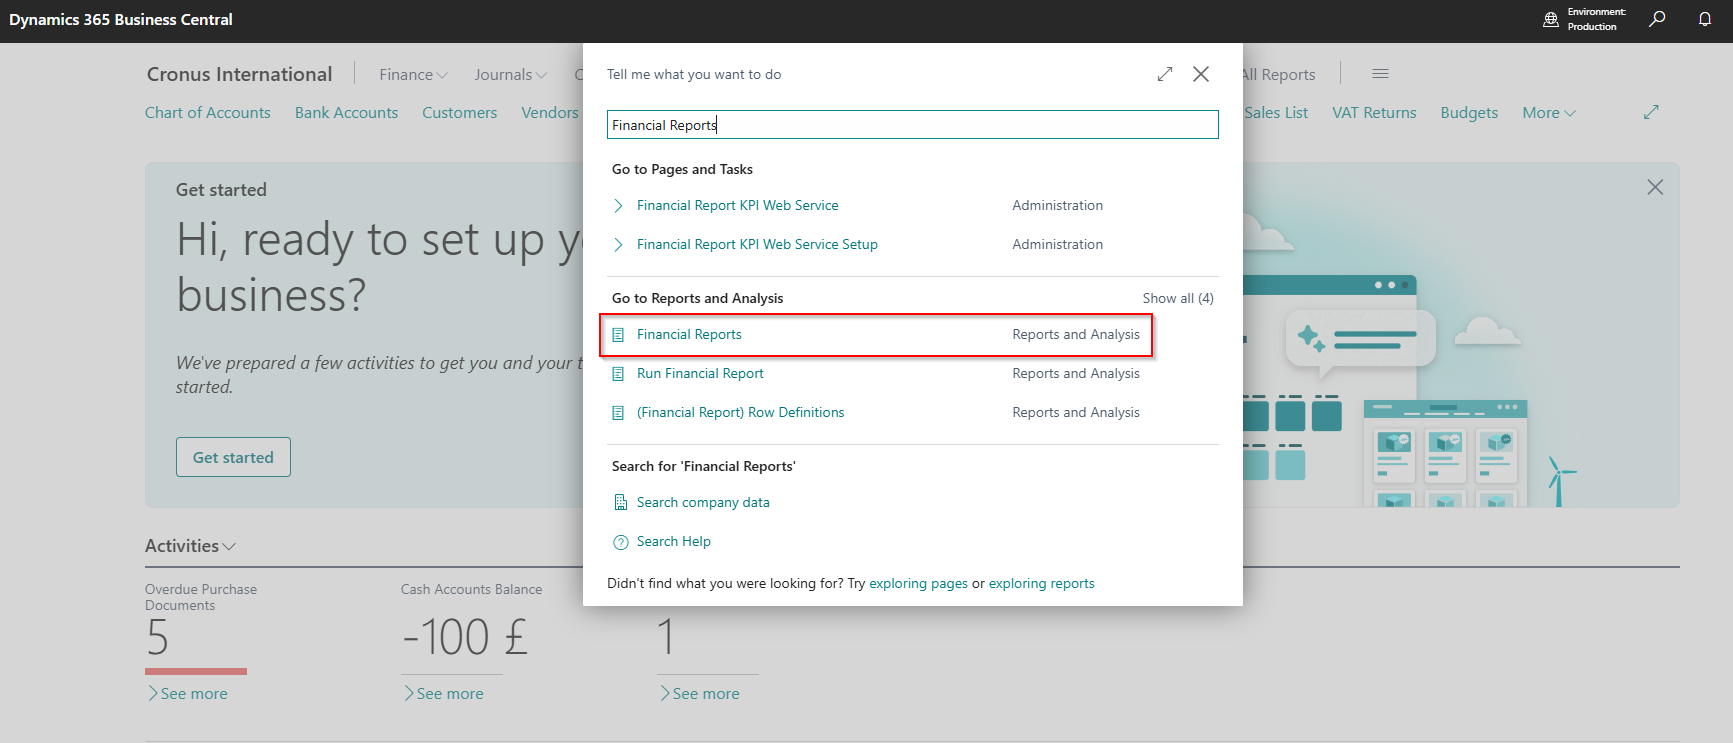
Task: Select Search company data
Action: [703, 502]
